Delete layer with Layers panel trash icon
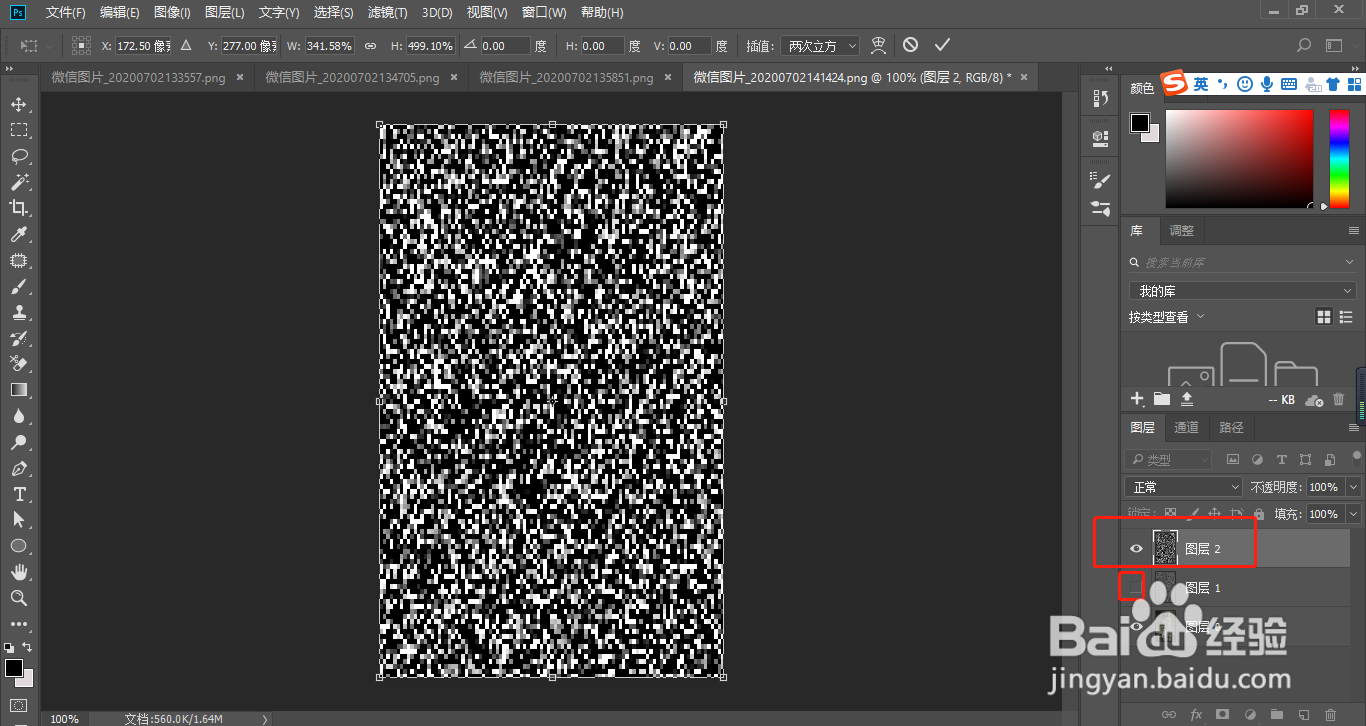The image size is (1366, 726). pyautogui.click(x=1330, y=714)
